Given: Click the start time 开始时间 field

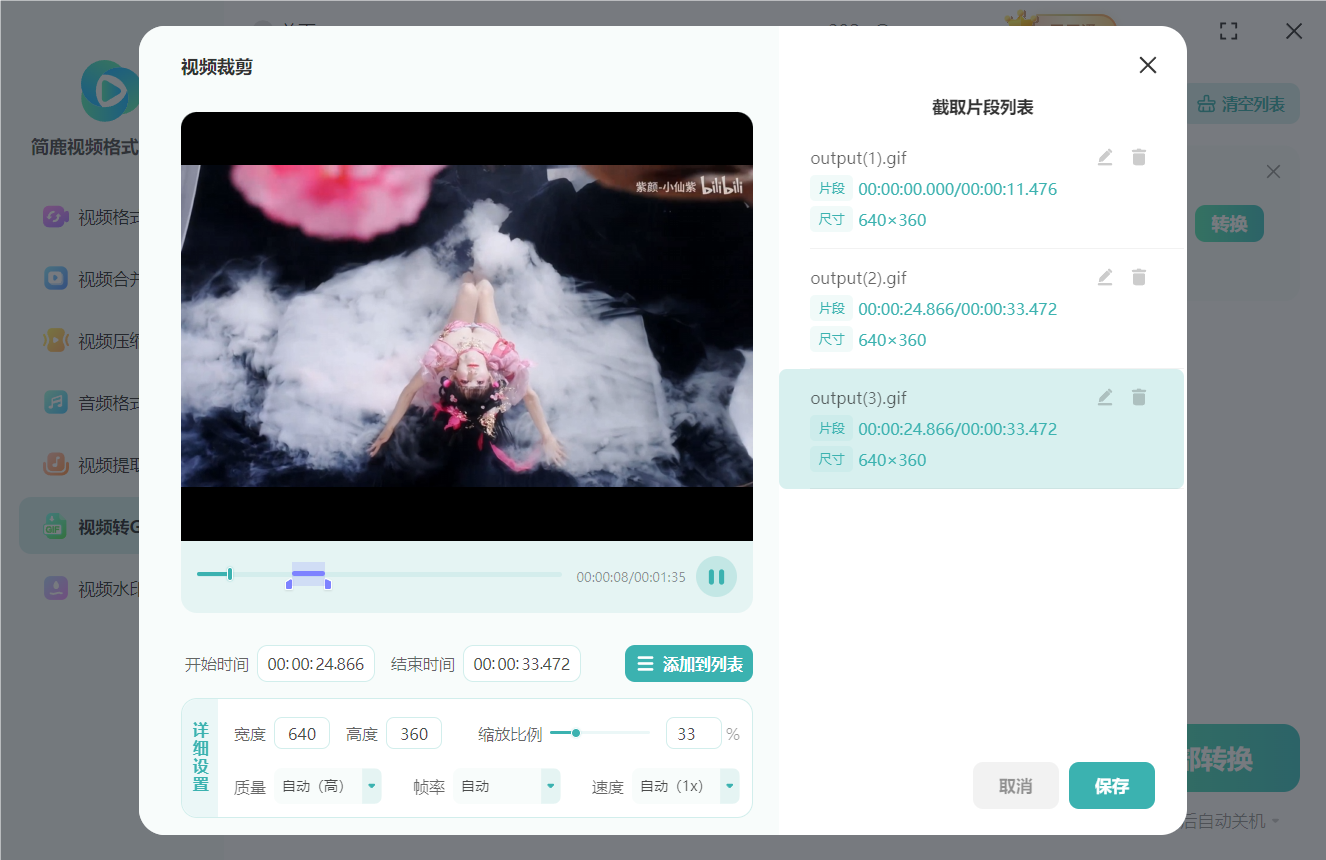Looking at the screenshot, I should [x=316, y=664].
